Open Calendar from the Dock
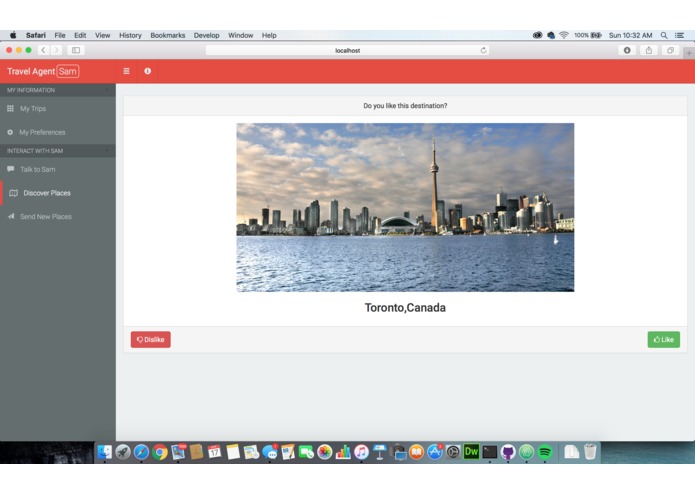This screenshot has height=494, width=695. pos(215,452)
